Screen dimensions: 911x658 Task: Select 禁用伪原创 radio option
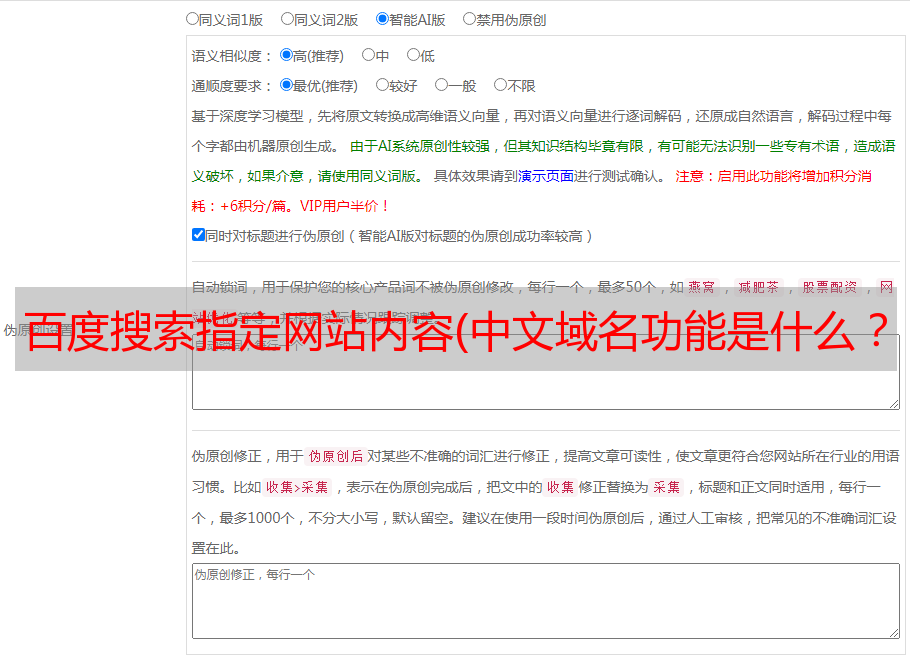click(469, 19)
